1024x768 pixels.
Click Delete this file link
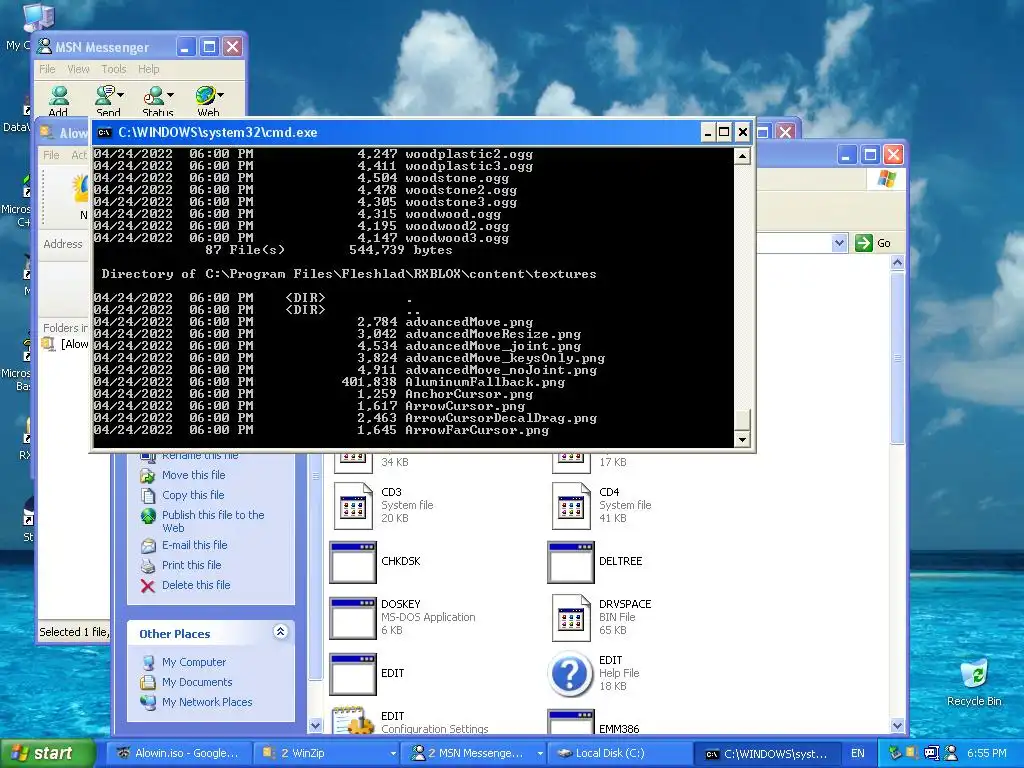196,585
